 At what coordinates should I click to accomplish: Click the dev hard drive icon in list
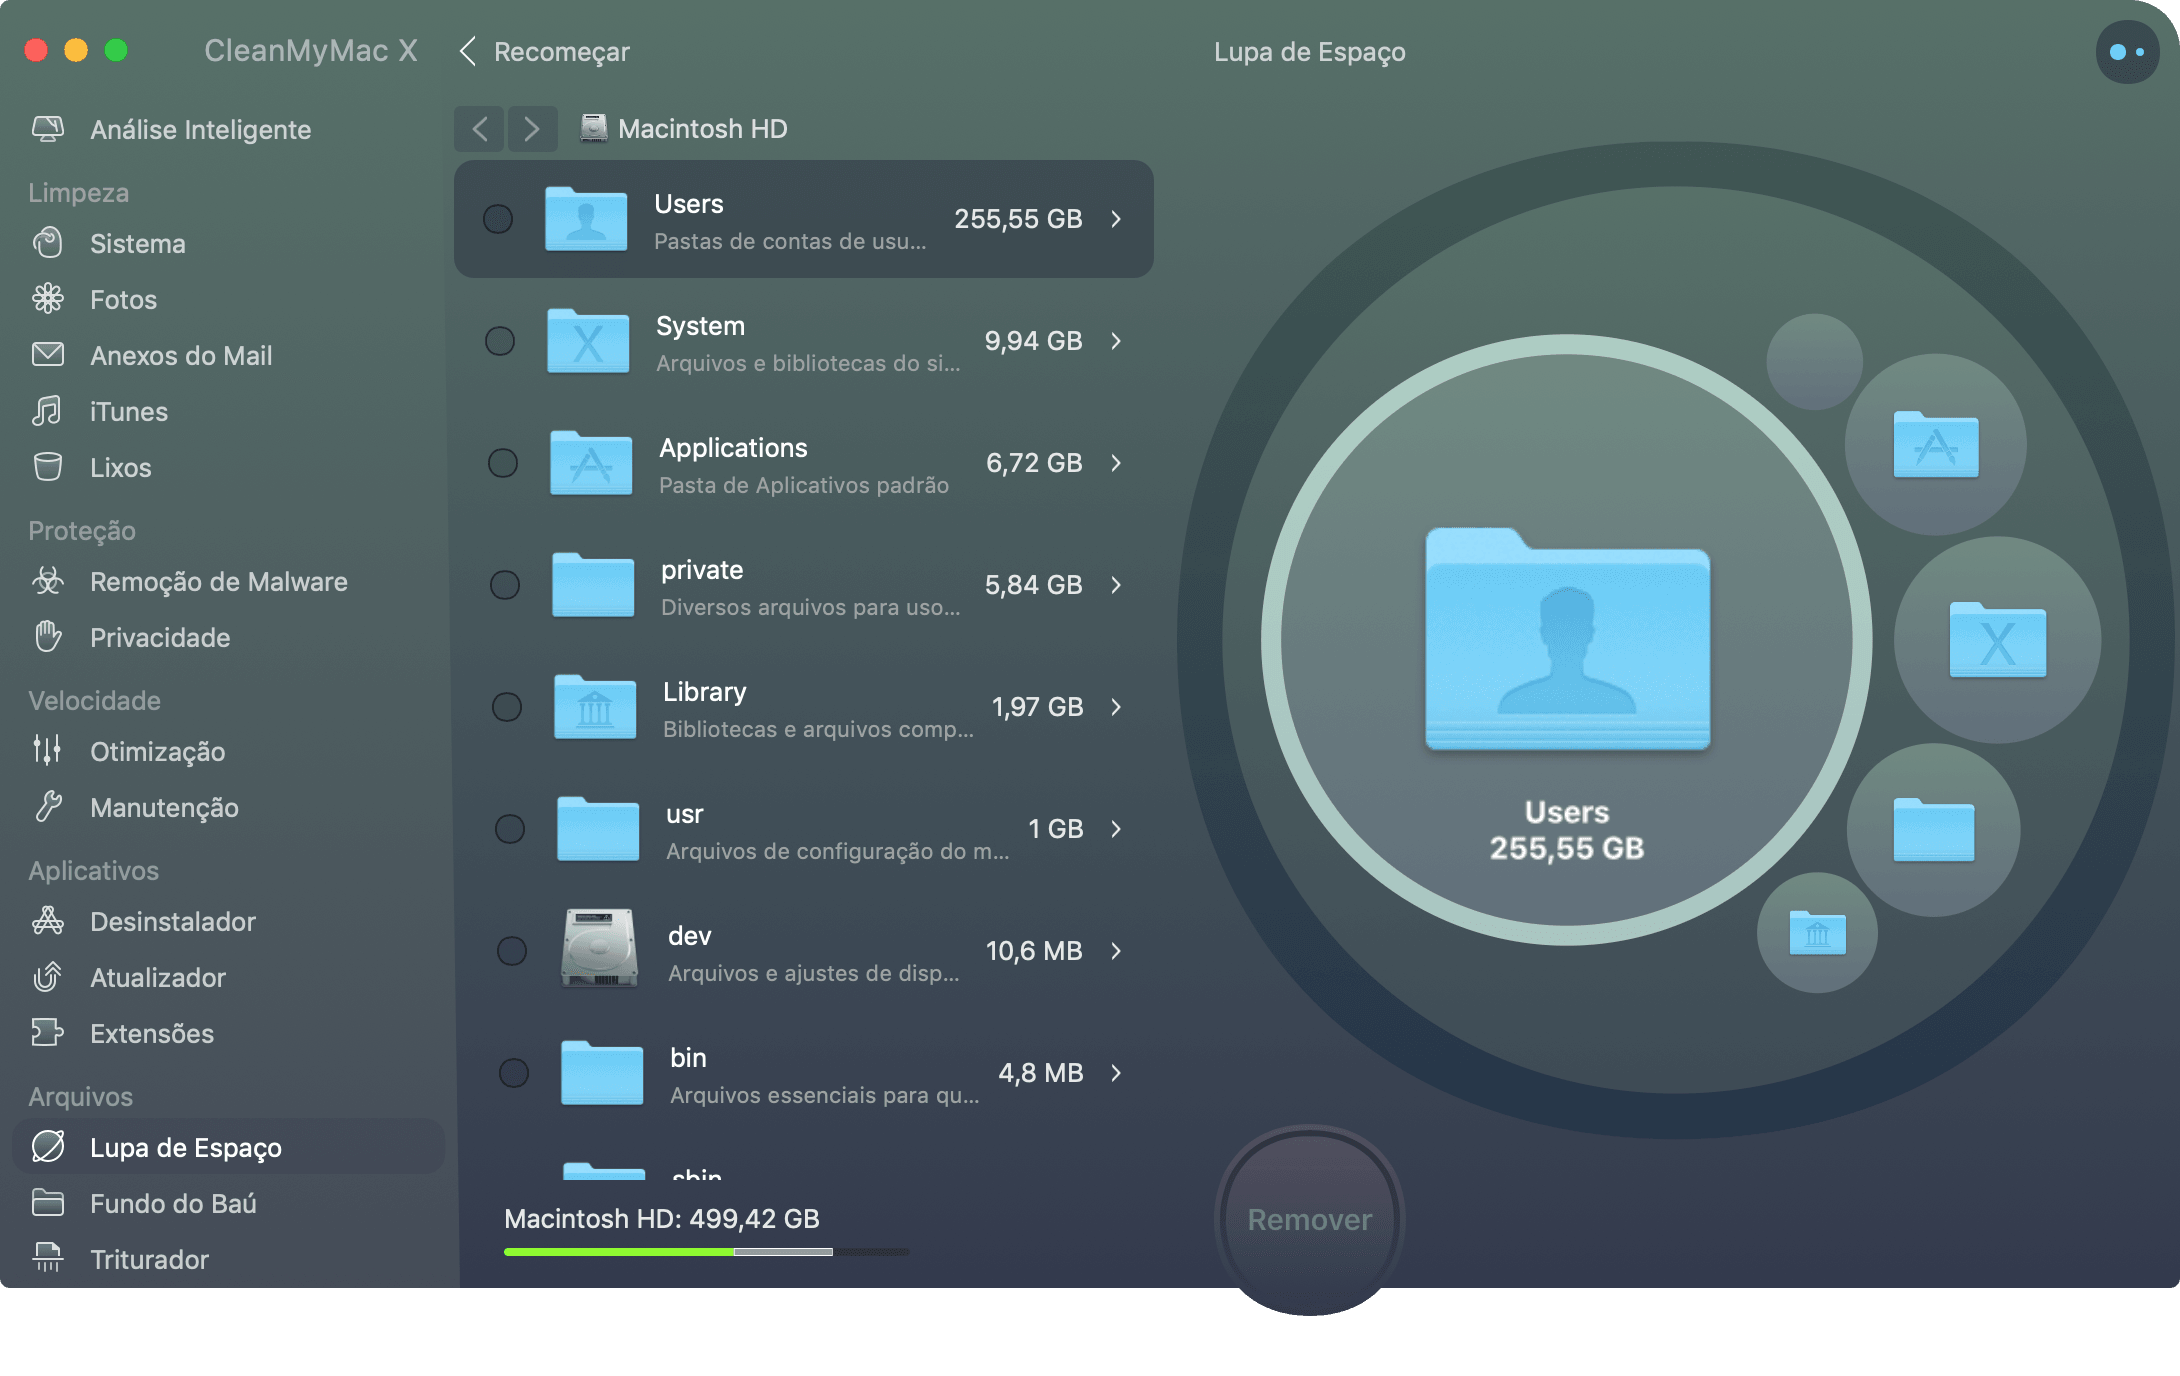(x=599, y=948)
